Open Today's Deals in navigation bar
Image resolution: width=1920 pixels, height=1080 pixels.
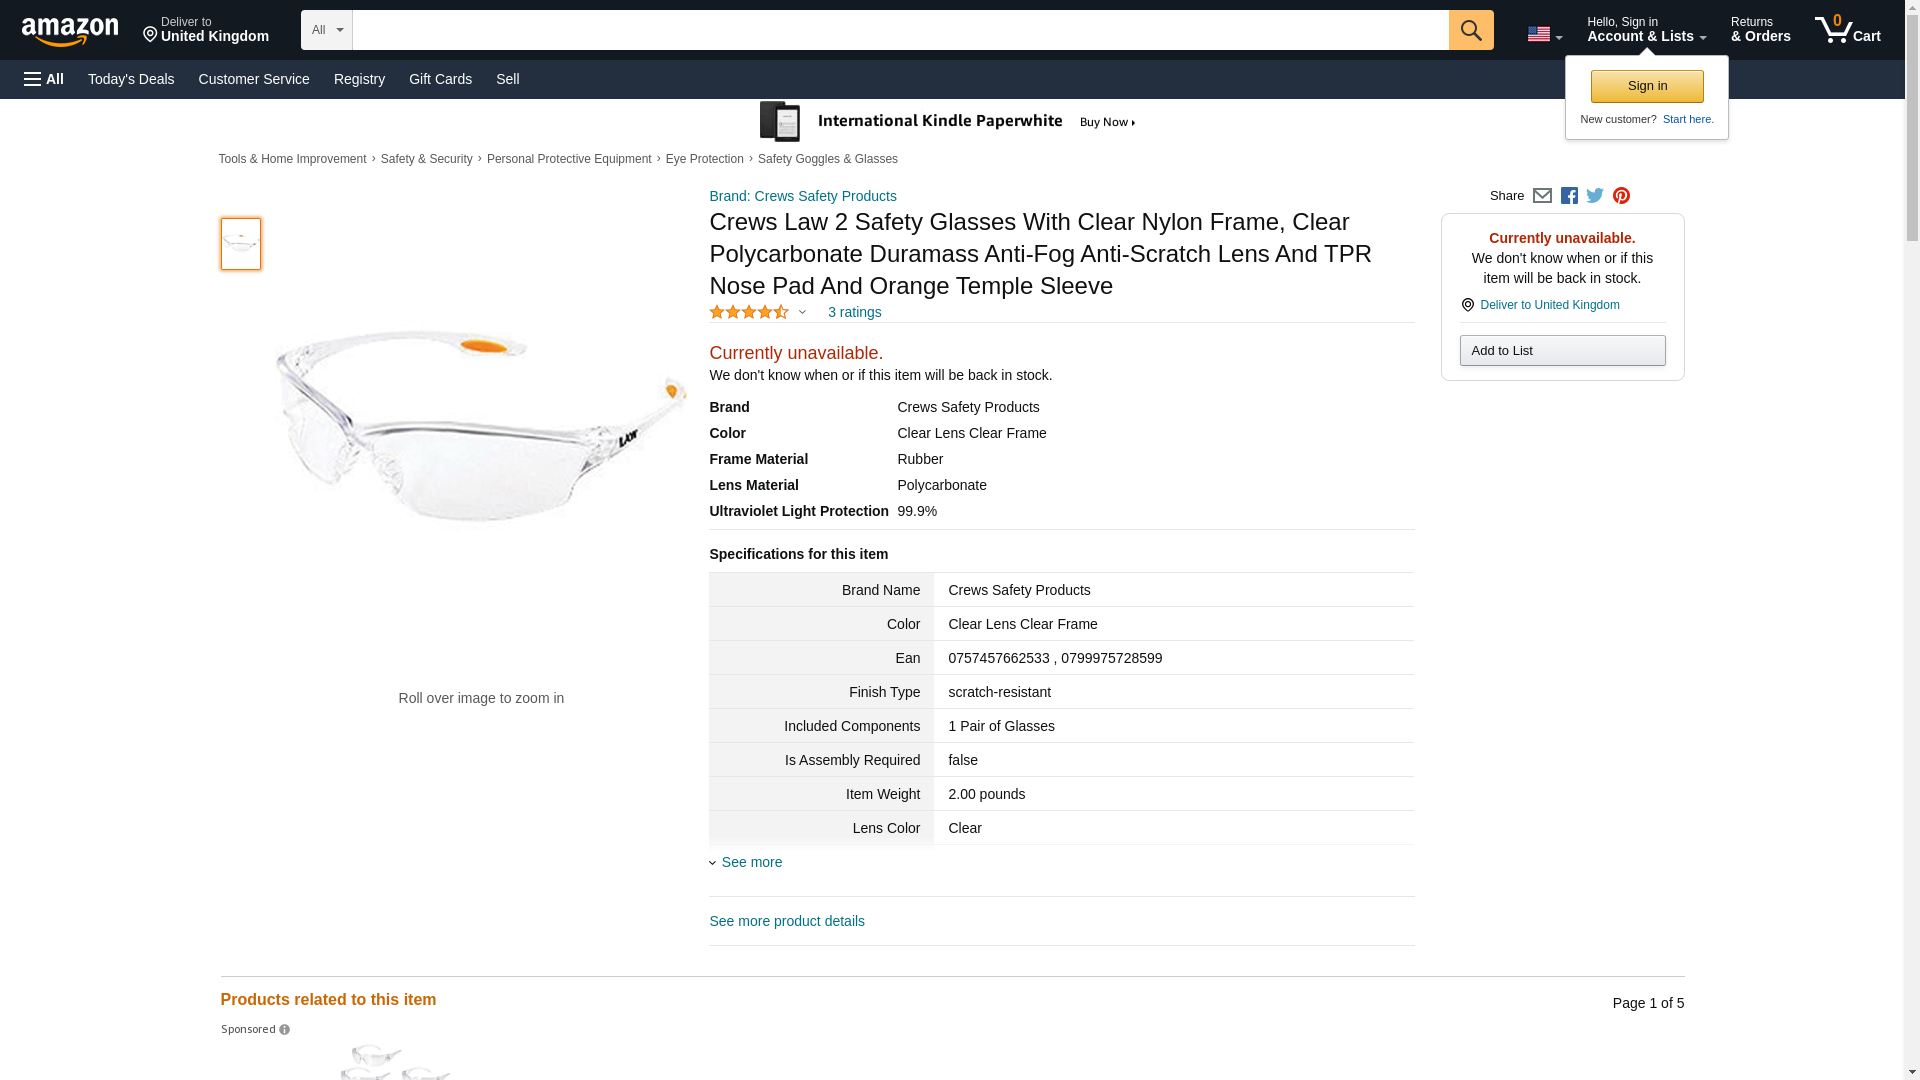131,79
